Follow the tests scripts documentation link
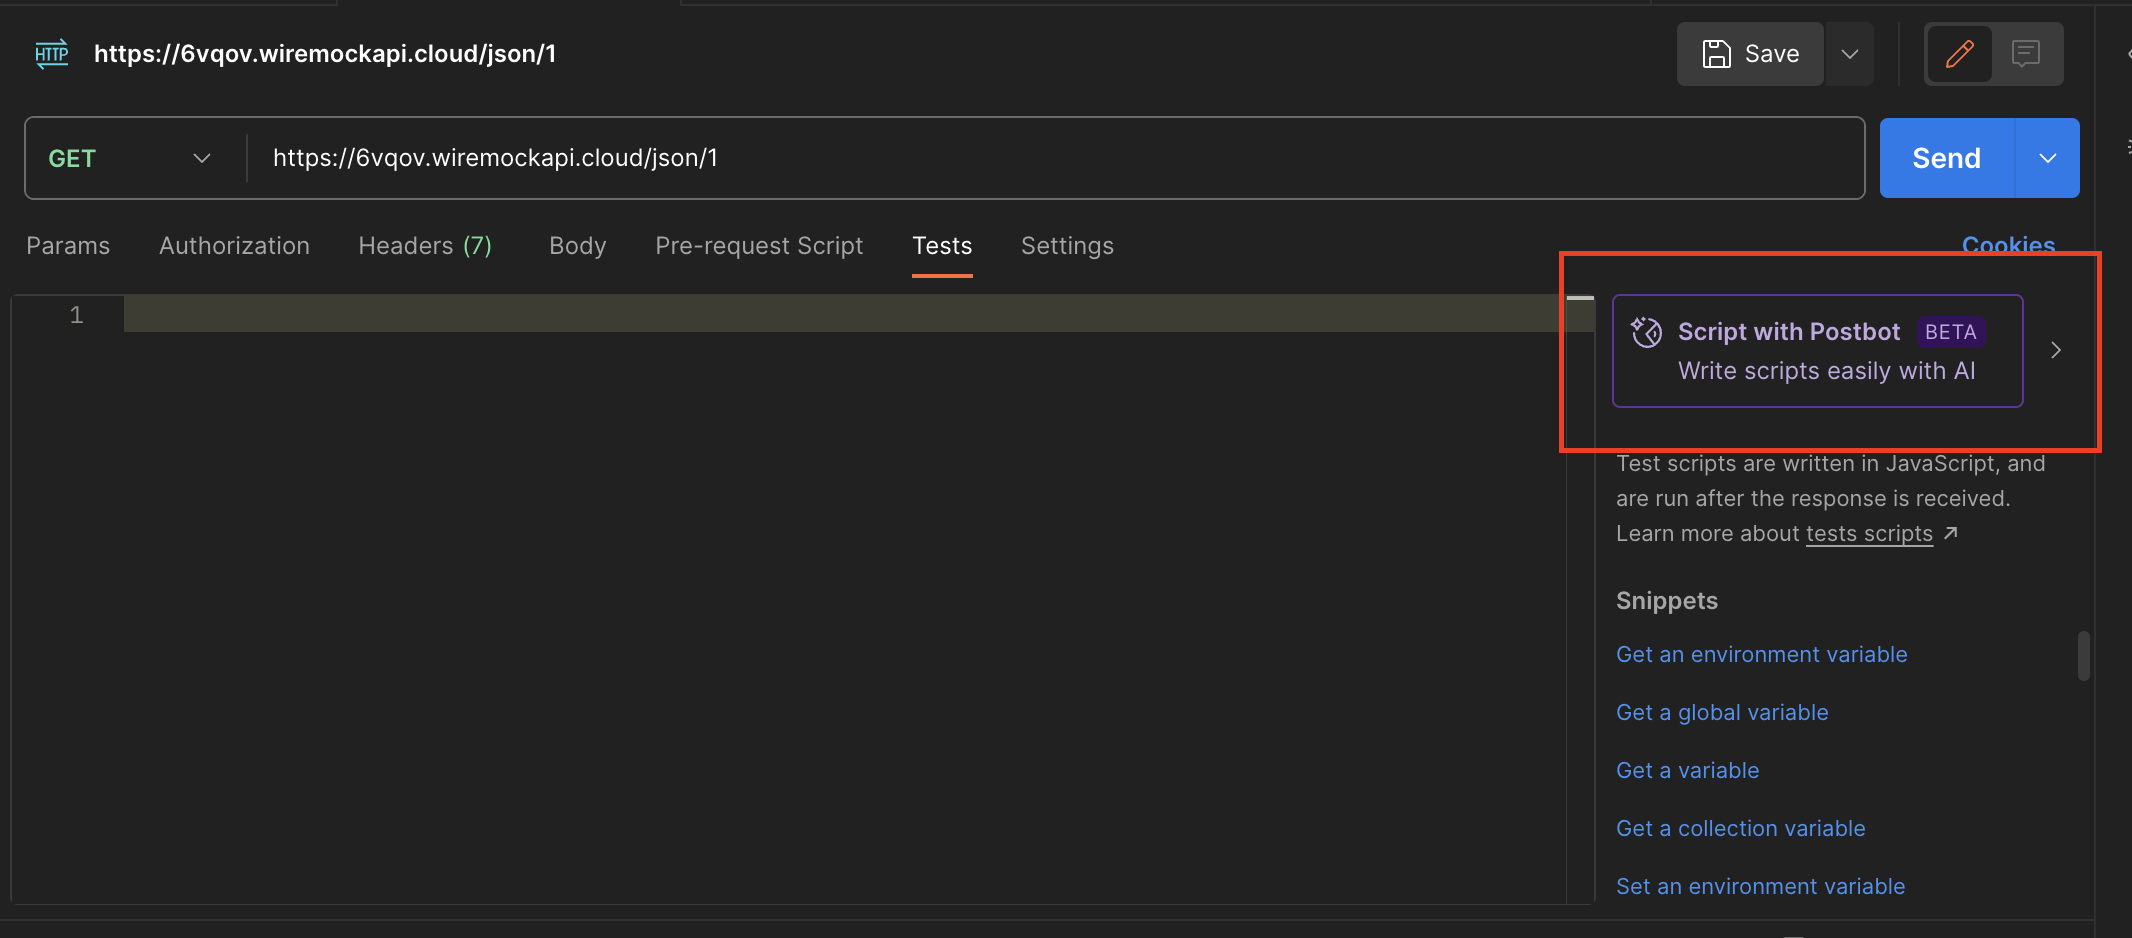This screenshot has height=938, width=2132. click(1869, 534)
